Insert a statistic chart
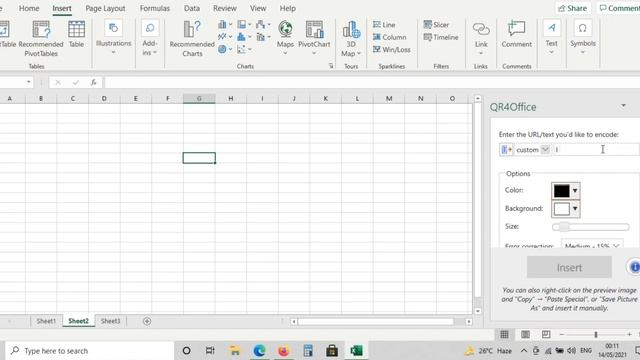The image size is (640, 360). click(x=244, y=37)
